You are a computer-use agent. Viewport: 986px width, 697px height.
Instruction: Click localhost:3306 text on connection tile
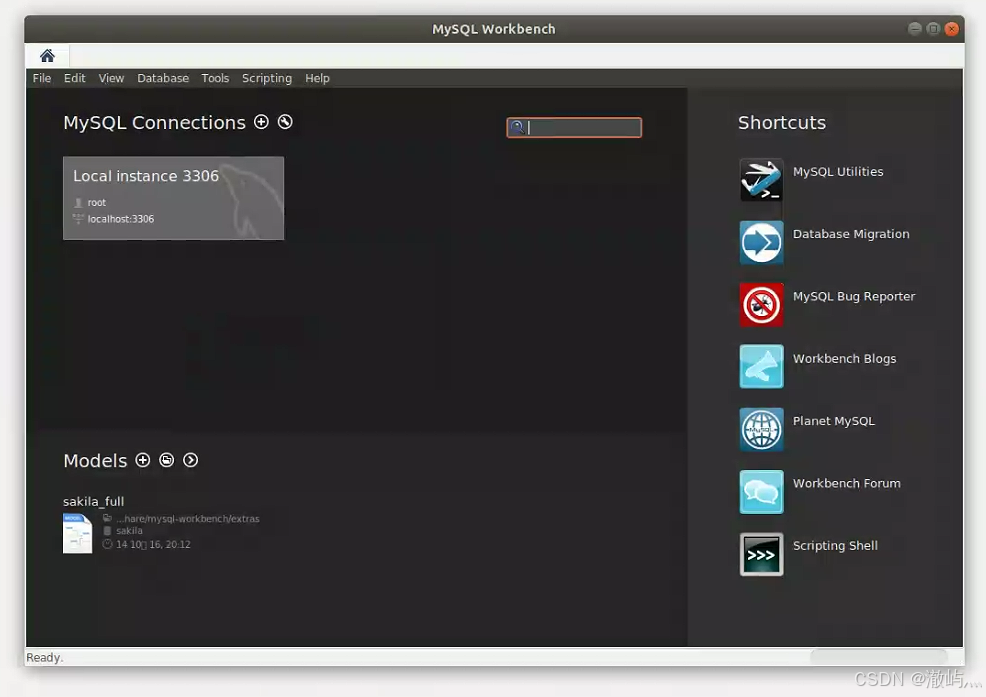[x=121, y=219]
